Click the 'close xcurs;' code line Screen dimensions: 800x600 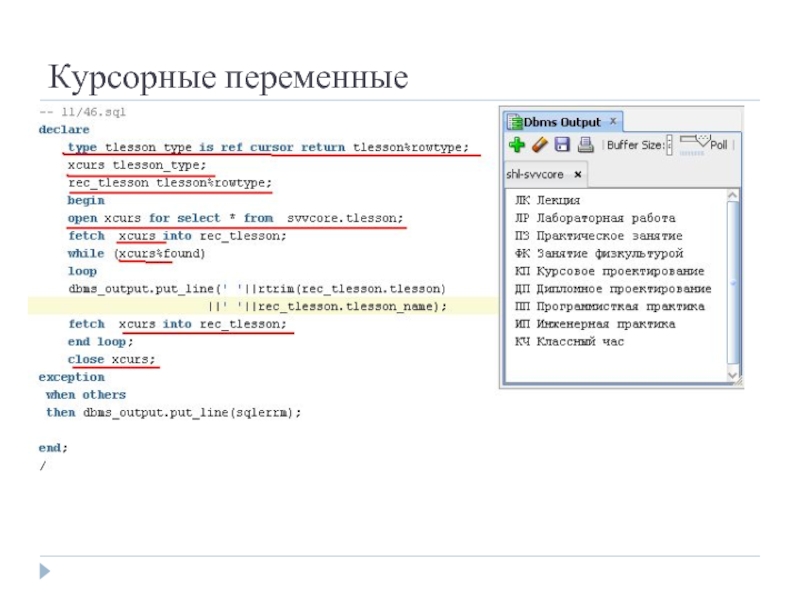111,360
